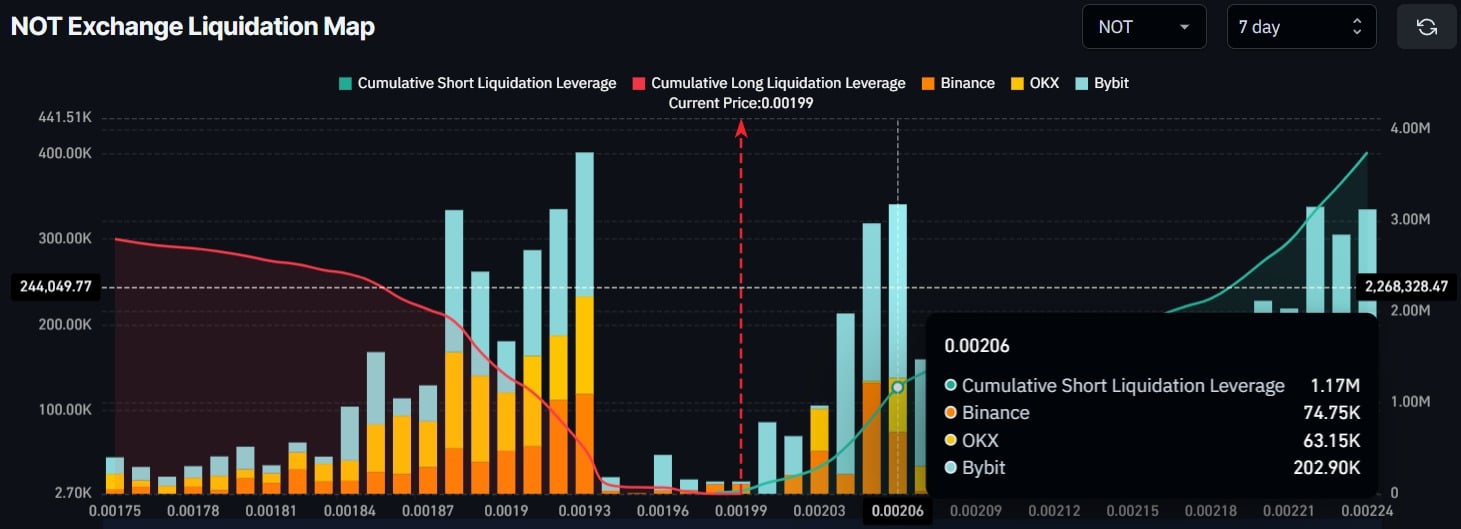Click the green Cumulative Short legend swatch
Screen dimensions: 1461x529
345,83
